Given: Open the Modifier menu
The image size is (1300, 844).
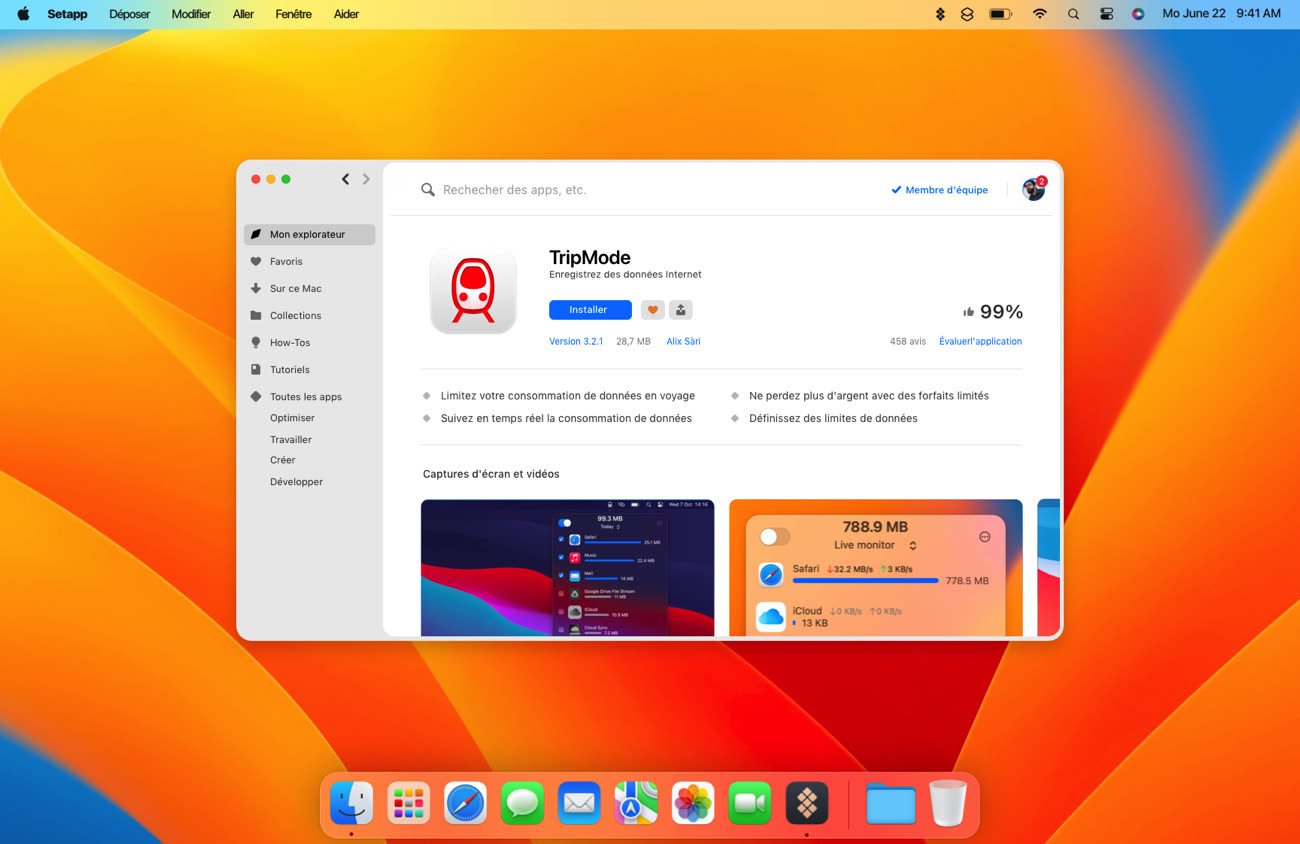Looking at the screenshot, I should coord(191,14).
